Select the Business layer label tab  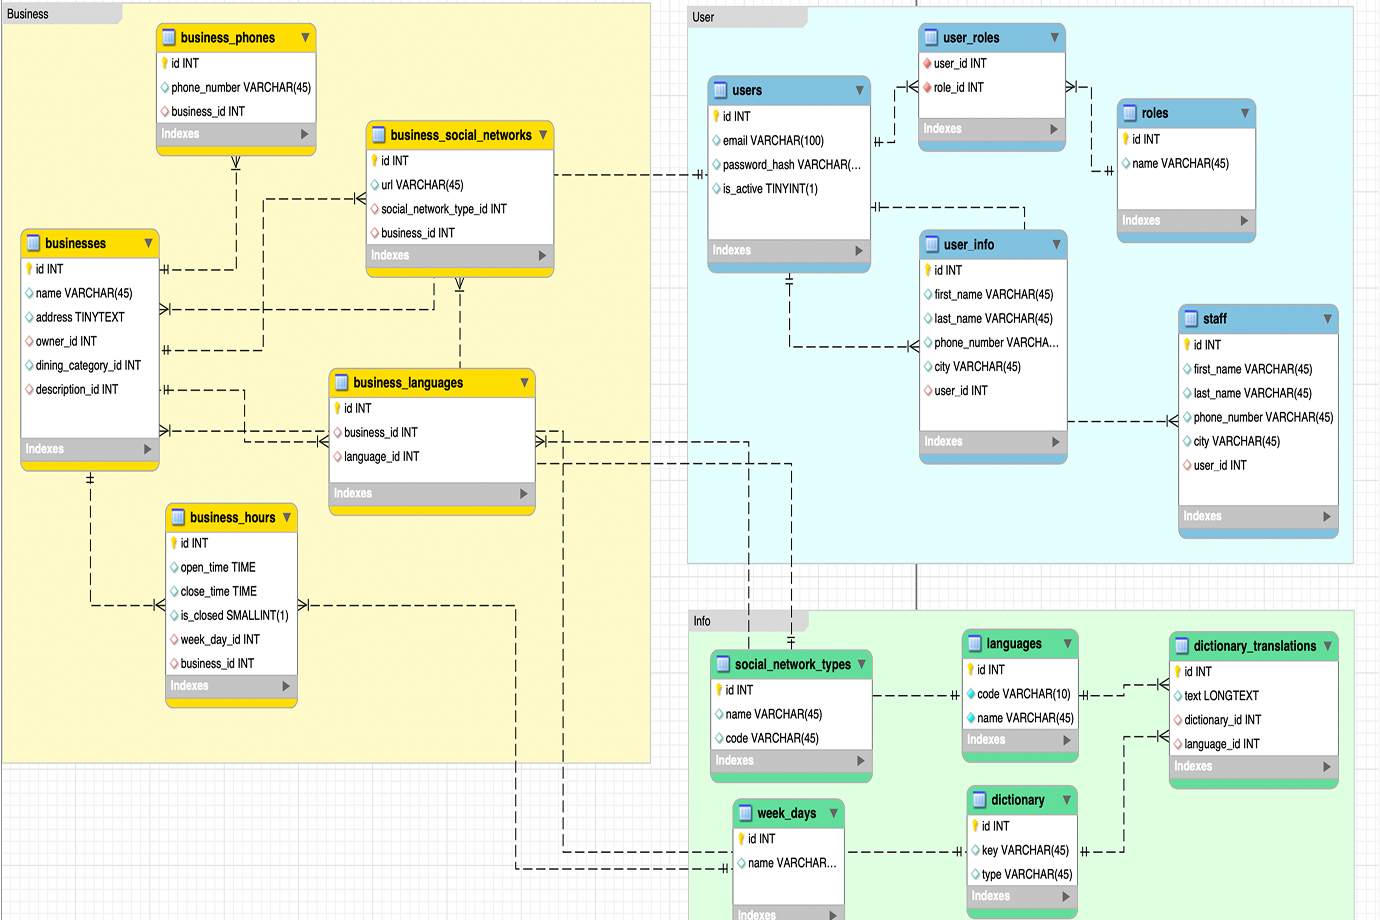coord(62,14)
